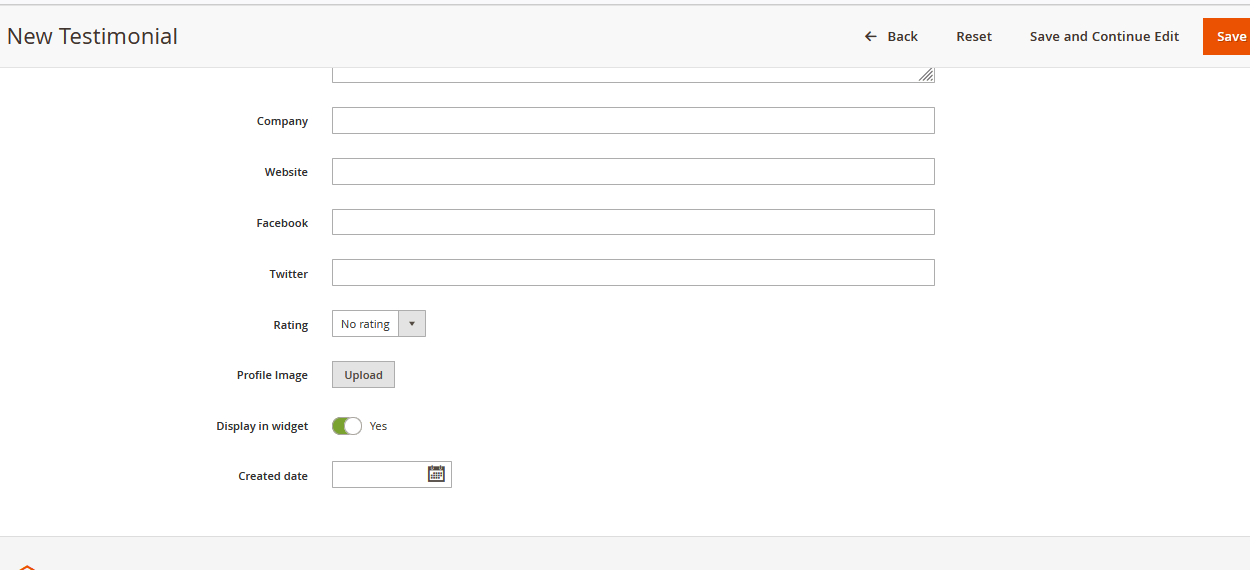Toggle the Display in widget switch
Screen dimensions: 1250x570
pyautogui.click(x=347, y=426)
